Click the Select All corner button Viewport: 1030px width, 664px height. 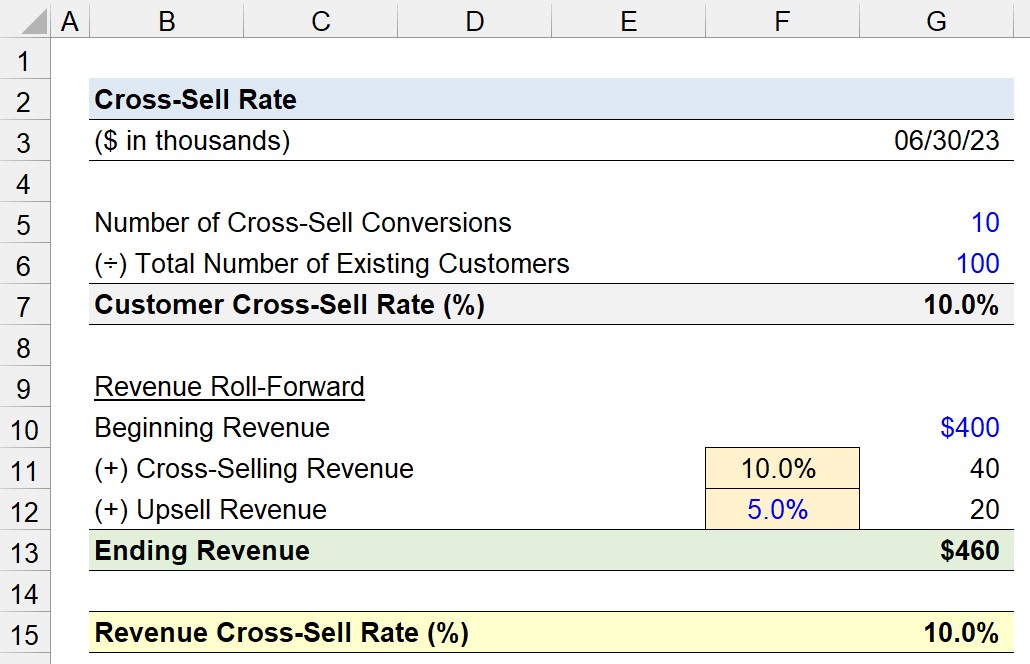[x=25, y=18]
